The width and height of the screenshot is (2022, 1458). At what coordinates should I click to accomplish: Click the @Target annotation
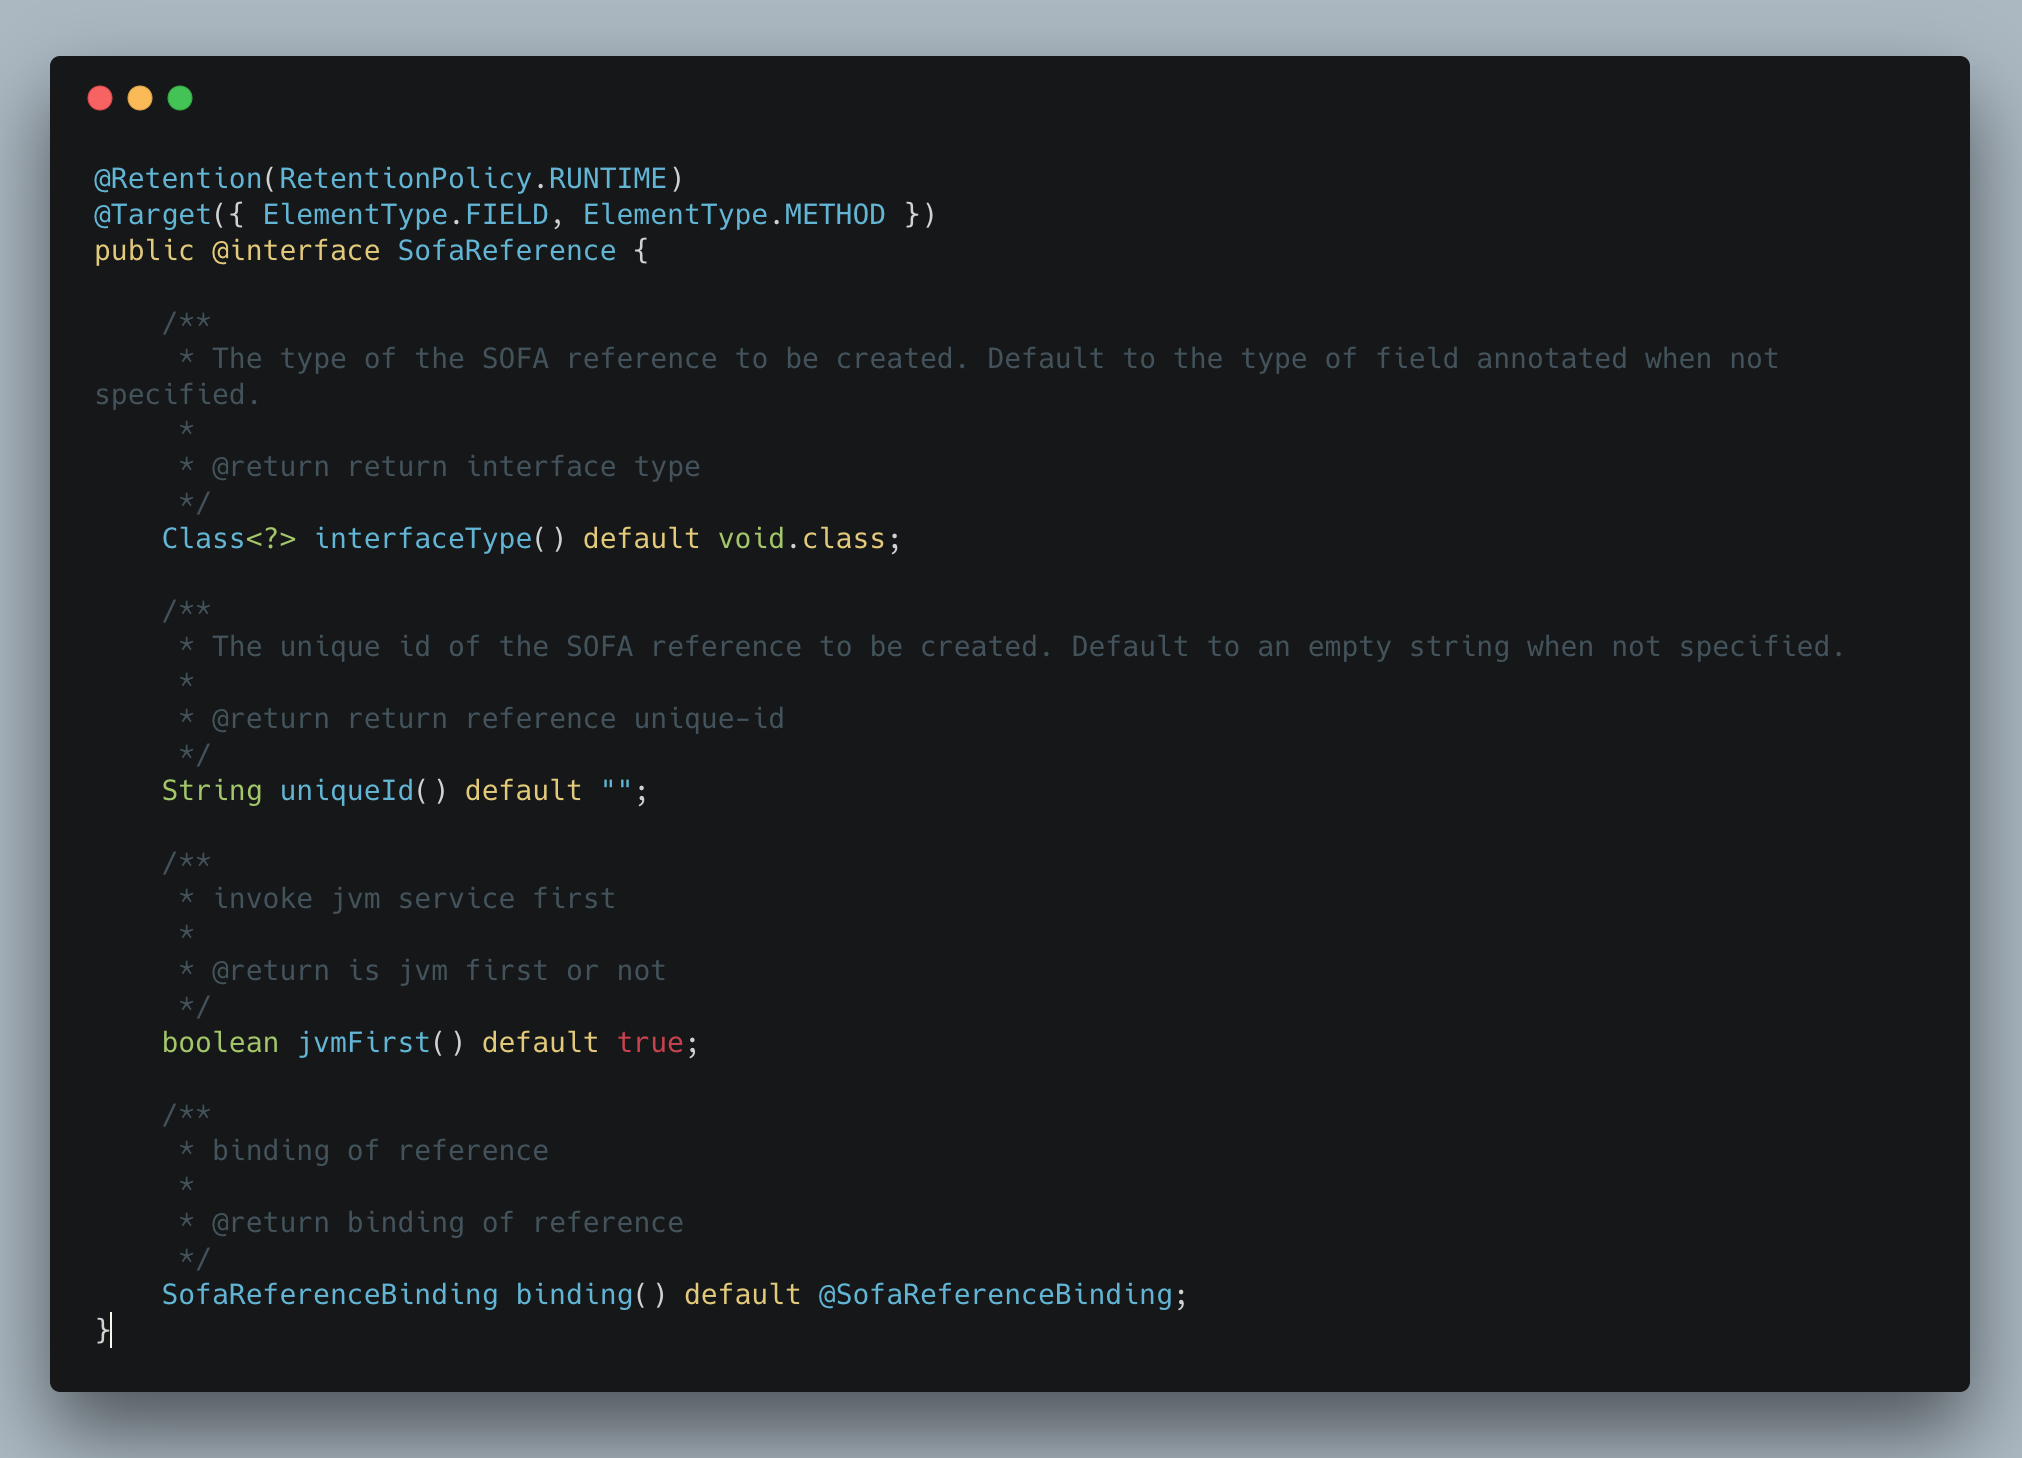(153, 215)
